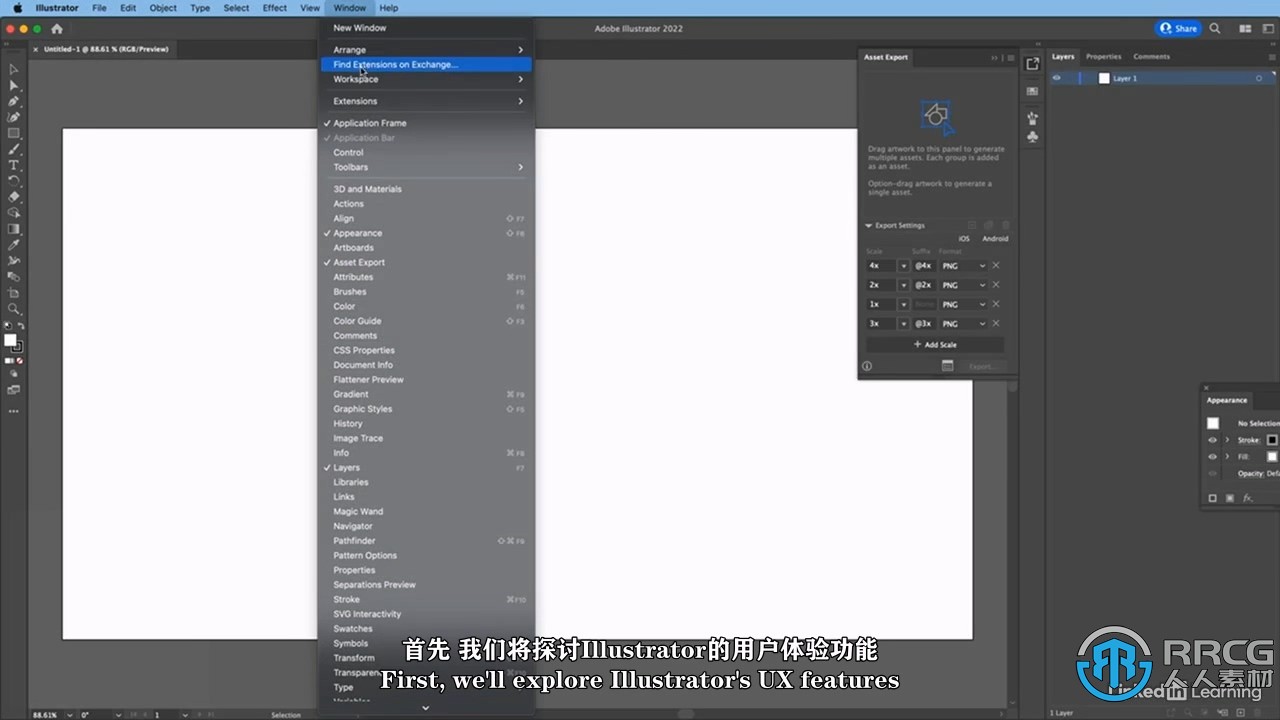Click the Fill color swatch in toolbar

10,340
